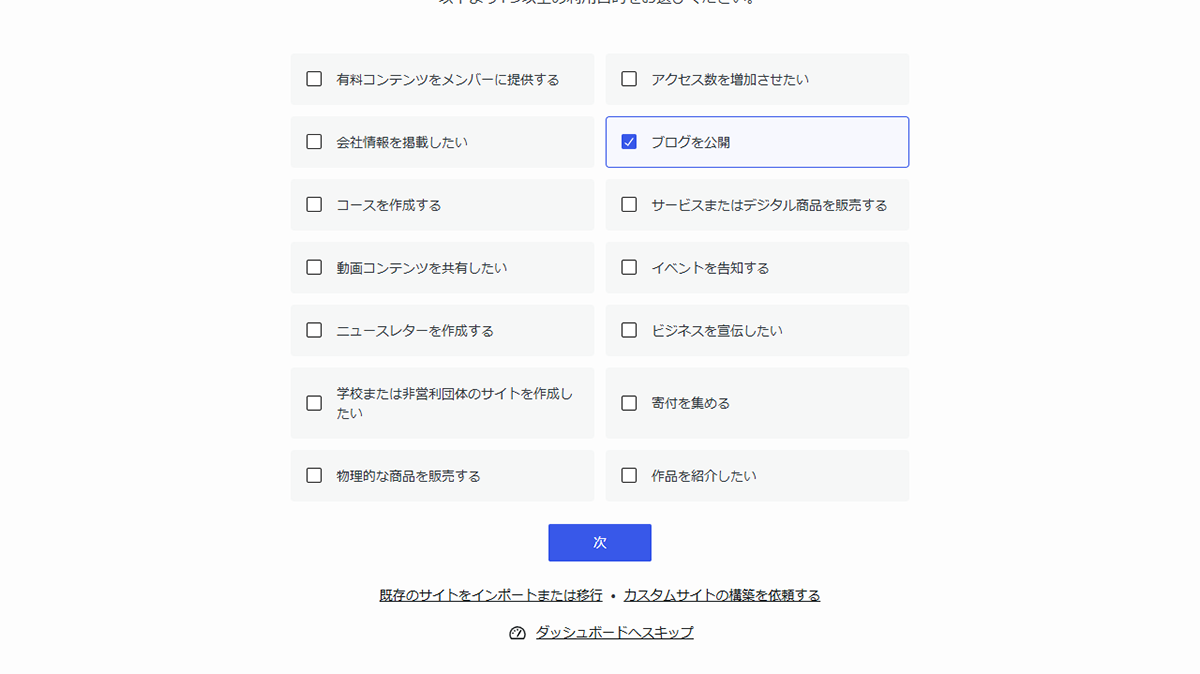Screen dimensions: 1200x674
Task: Enable the アクセス数を増加させたい option
Action: pyautogui.click(x=630, y=78)
